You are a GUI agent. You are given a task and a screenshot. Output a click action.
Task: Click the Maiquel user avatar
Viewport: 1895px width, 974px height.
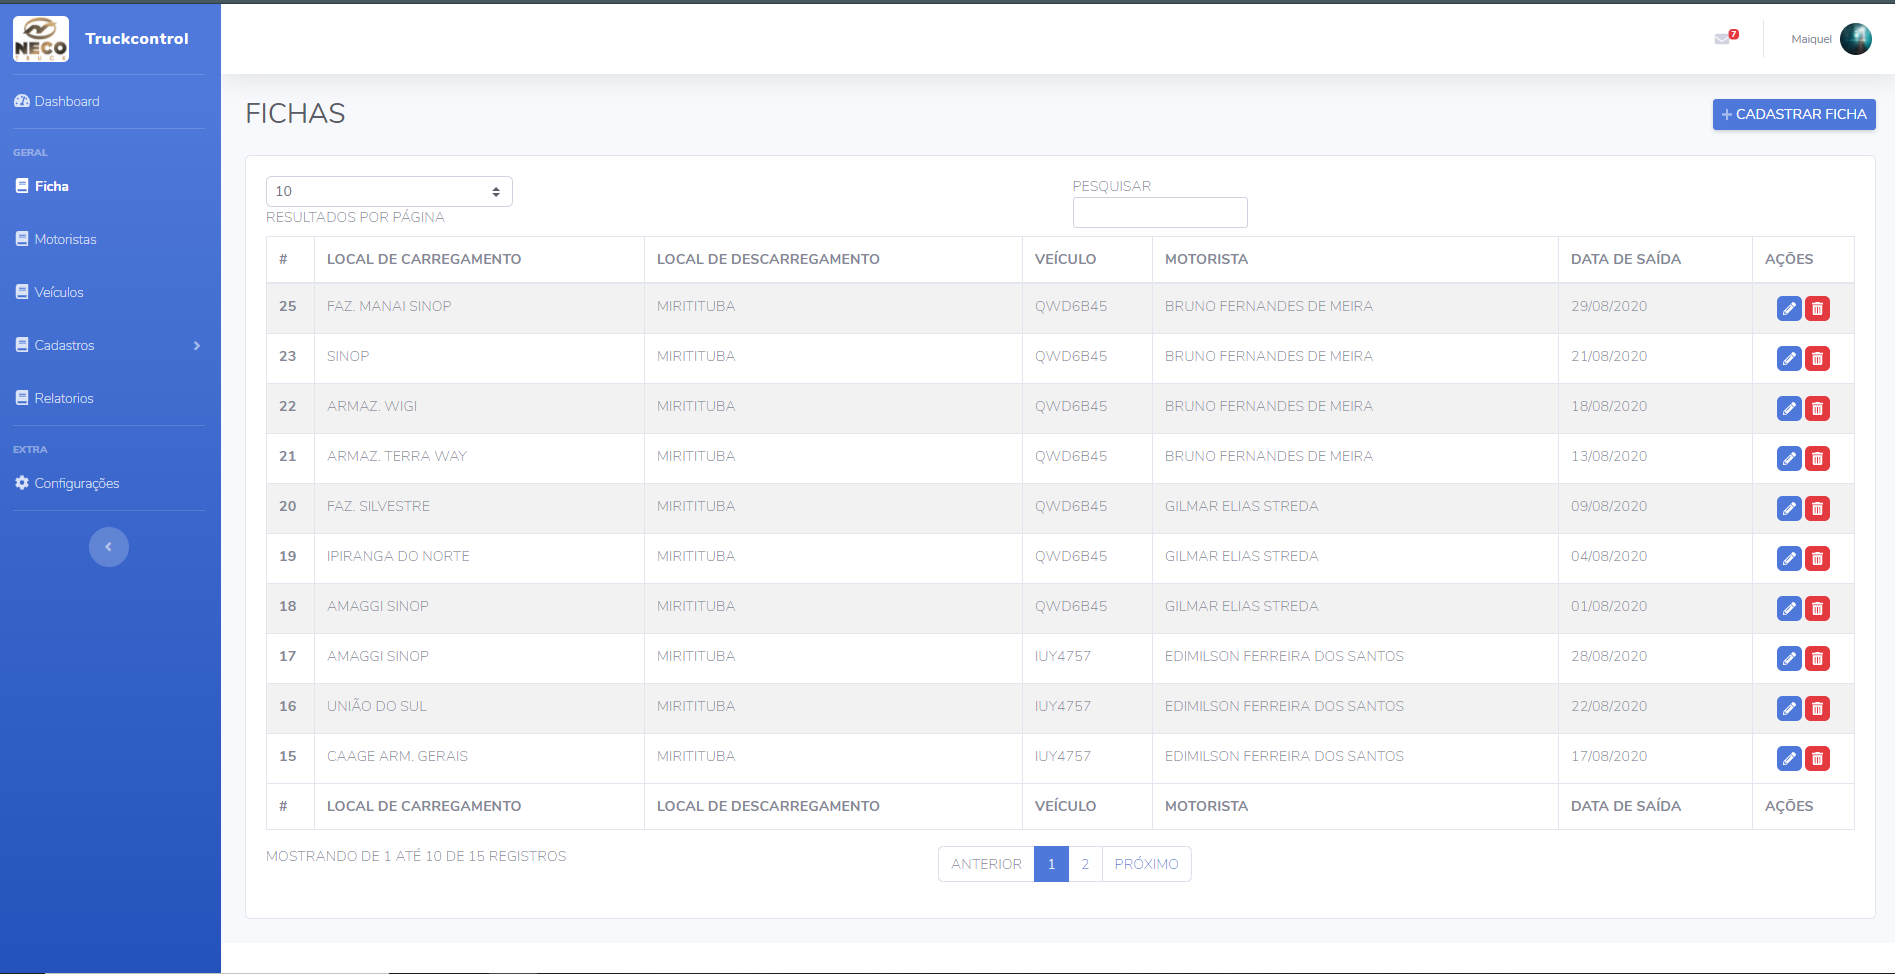1855,39
